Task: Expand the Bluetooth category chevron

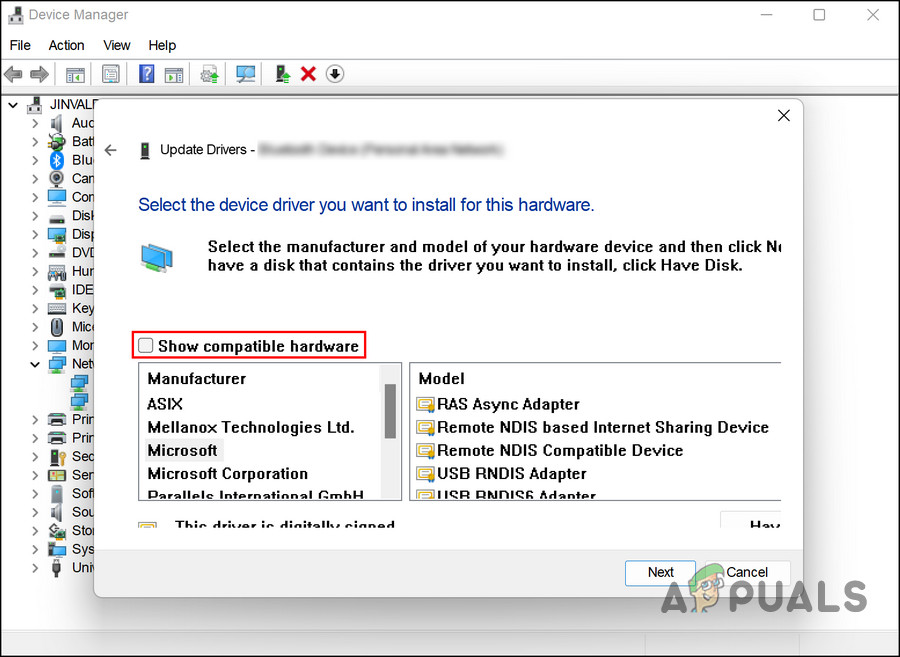Action: point(36,160)
